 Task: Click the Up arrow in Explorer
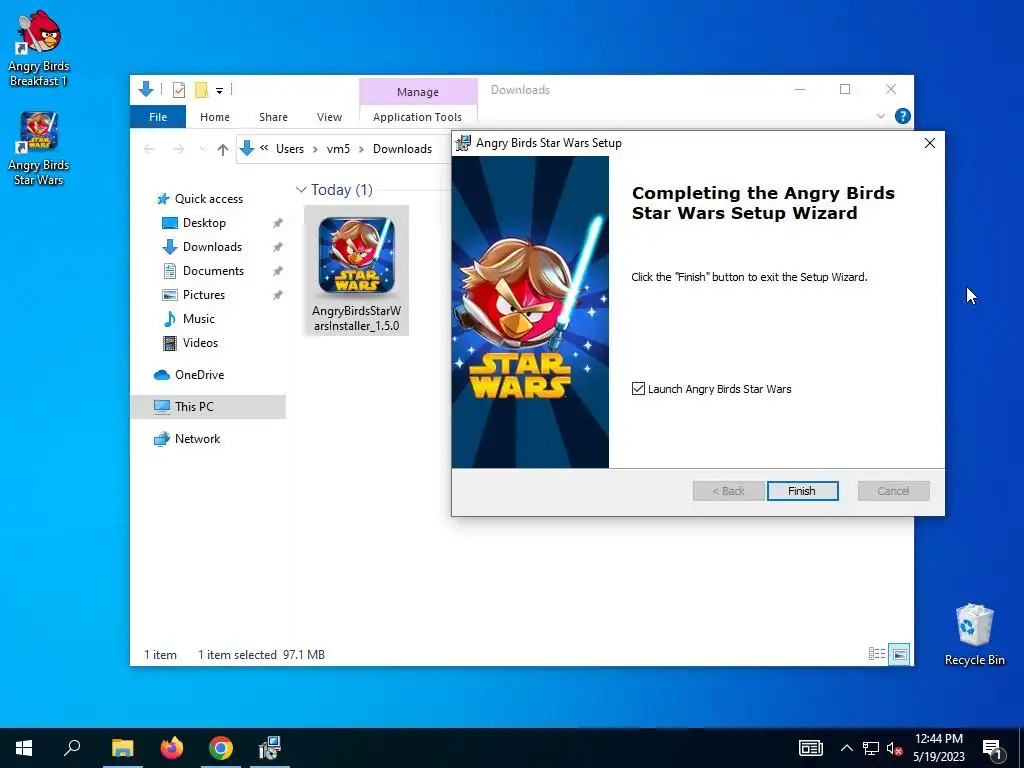pos(223,150)
